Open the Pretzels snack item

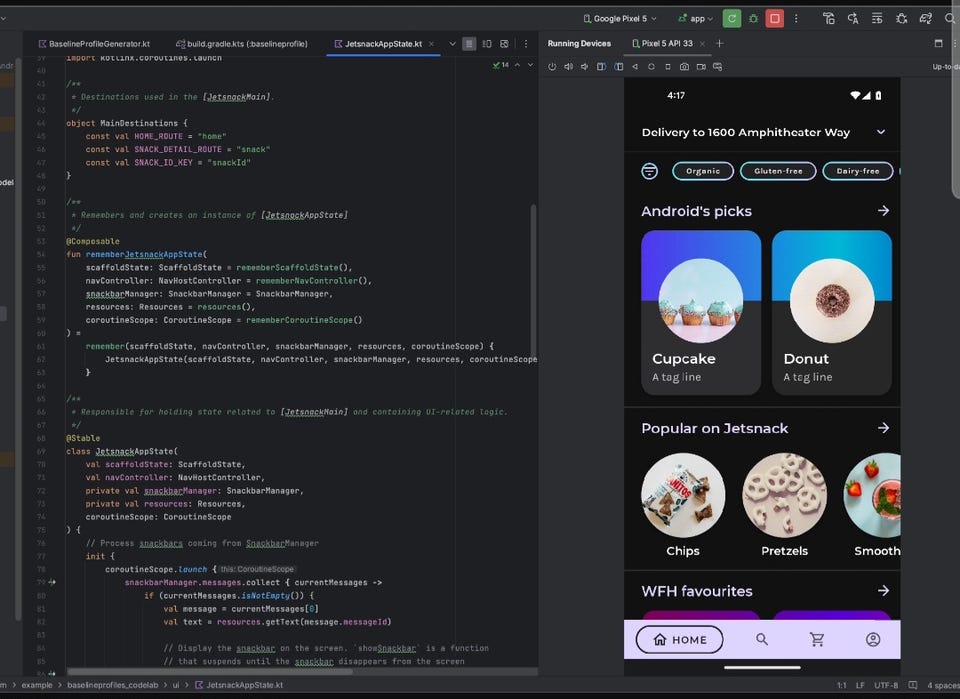784,506
